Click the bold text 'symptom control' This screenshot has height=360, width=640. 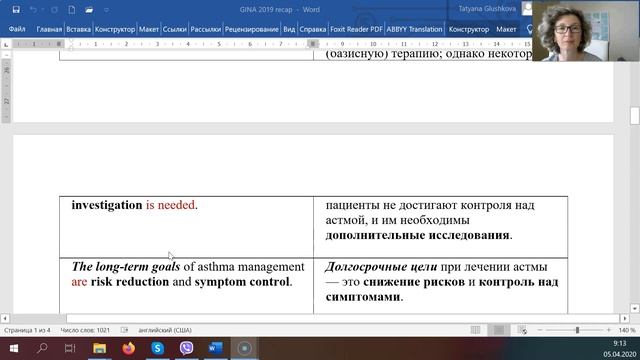pyautogui.click(x=242, y=282)
